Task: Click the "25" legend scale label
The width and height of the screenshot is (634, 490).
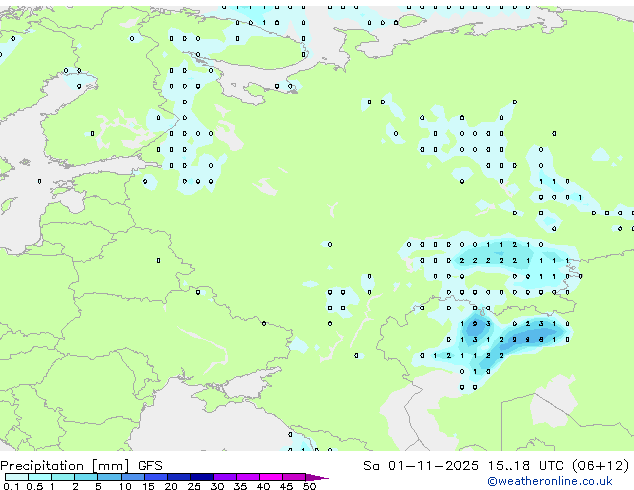Action: tap(194, 486)
